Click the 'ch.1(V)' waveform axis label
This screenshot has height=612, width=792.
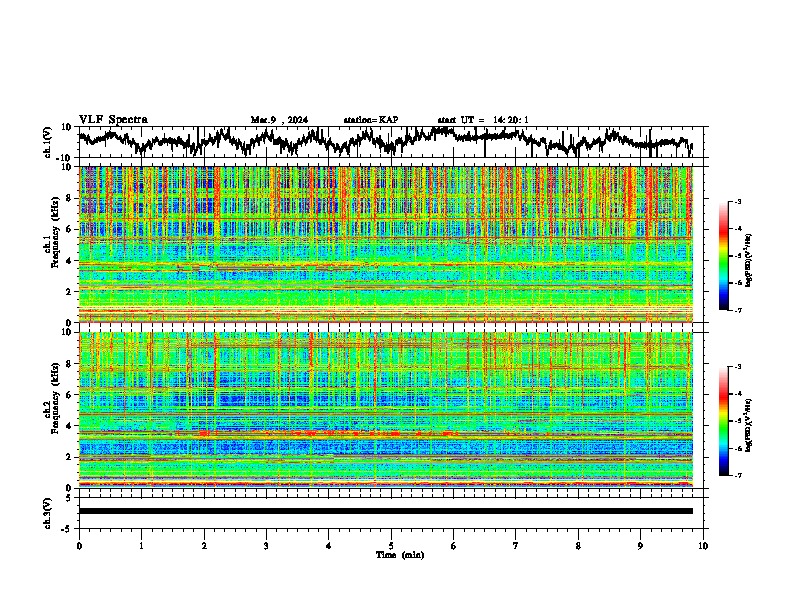point(48,142)
